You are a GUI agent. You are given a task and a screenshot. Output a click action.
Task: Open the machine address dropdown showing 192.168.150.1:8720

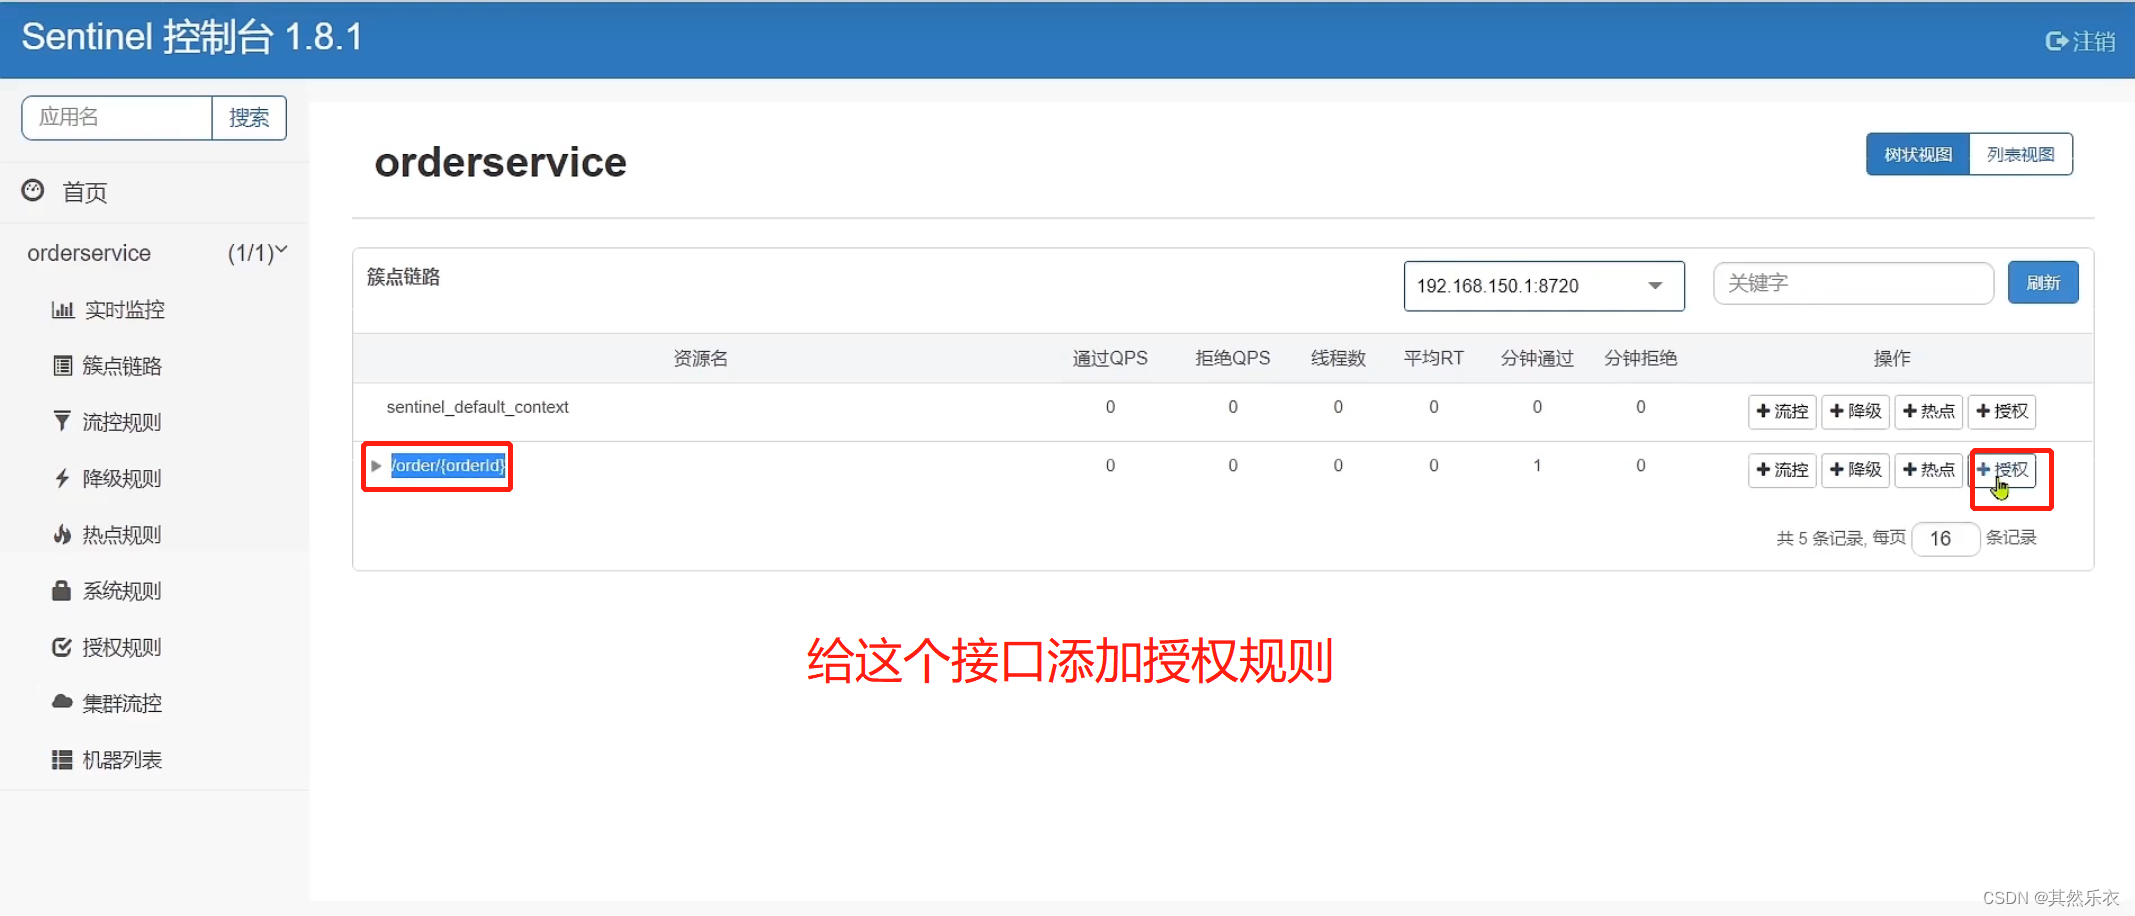click(1543, 285)
